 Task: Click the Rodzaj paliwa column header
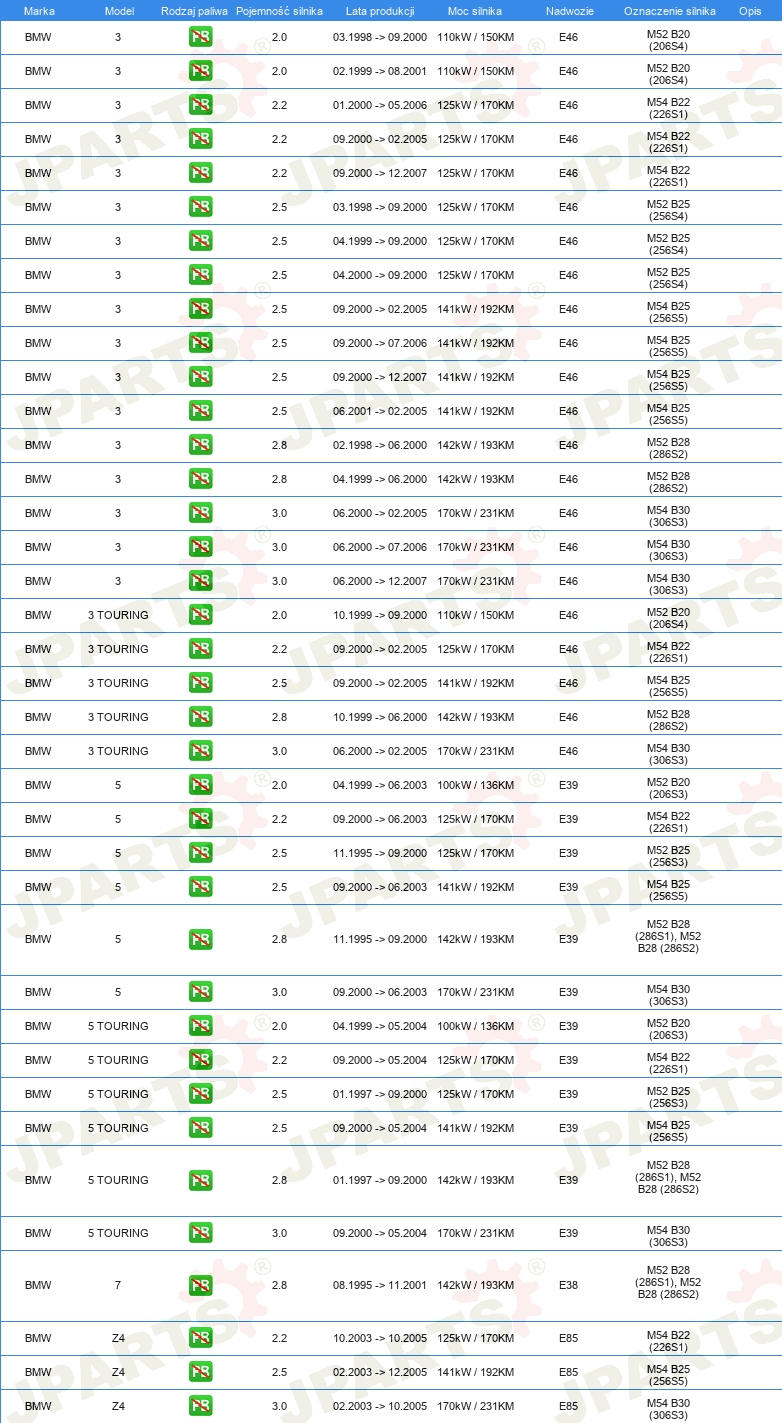[x=194, y=10]
